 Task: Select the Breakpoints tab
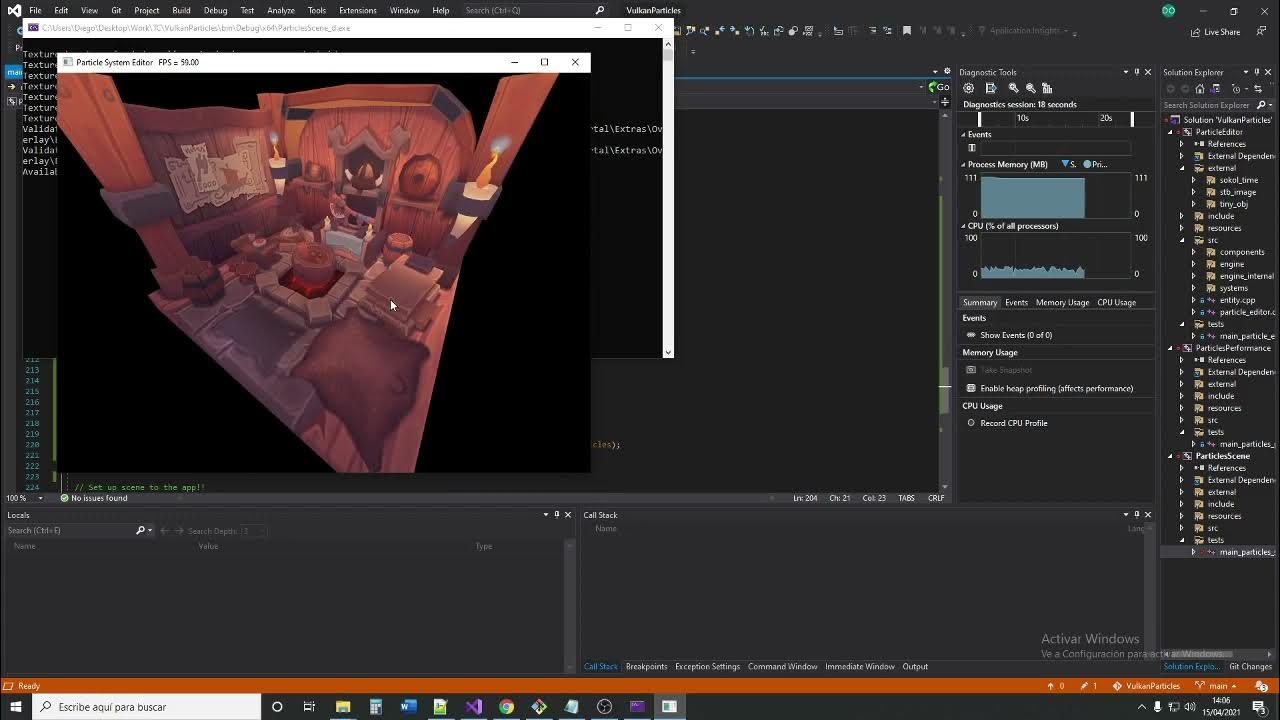tap(646, 666)
